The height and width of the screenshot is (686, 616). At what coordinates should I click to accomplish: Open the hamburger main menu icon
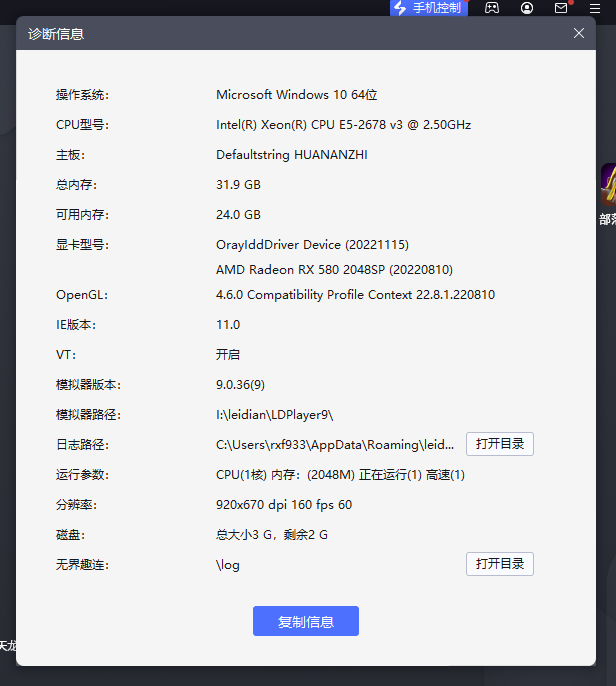click(x=595, y=8)
